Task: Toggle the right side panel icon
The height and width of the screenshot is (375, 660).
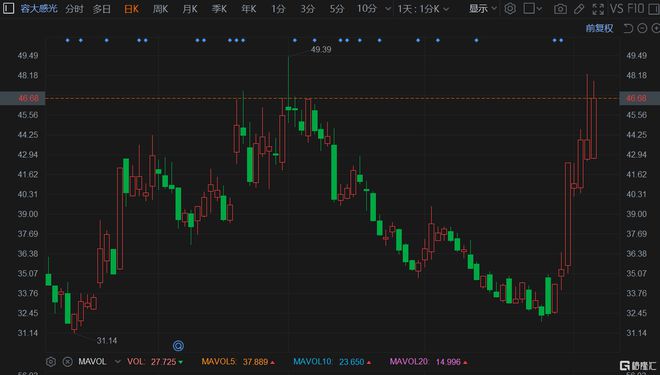Action: pyautogui.click(x=654, y=8)
